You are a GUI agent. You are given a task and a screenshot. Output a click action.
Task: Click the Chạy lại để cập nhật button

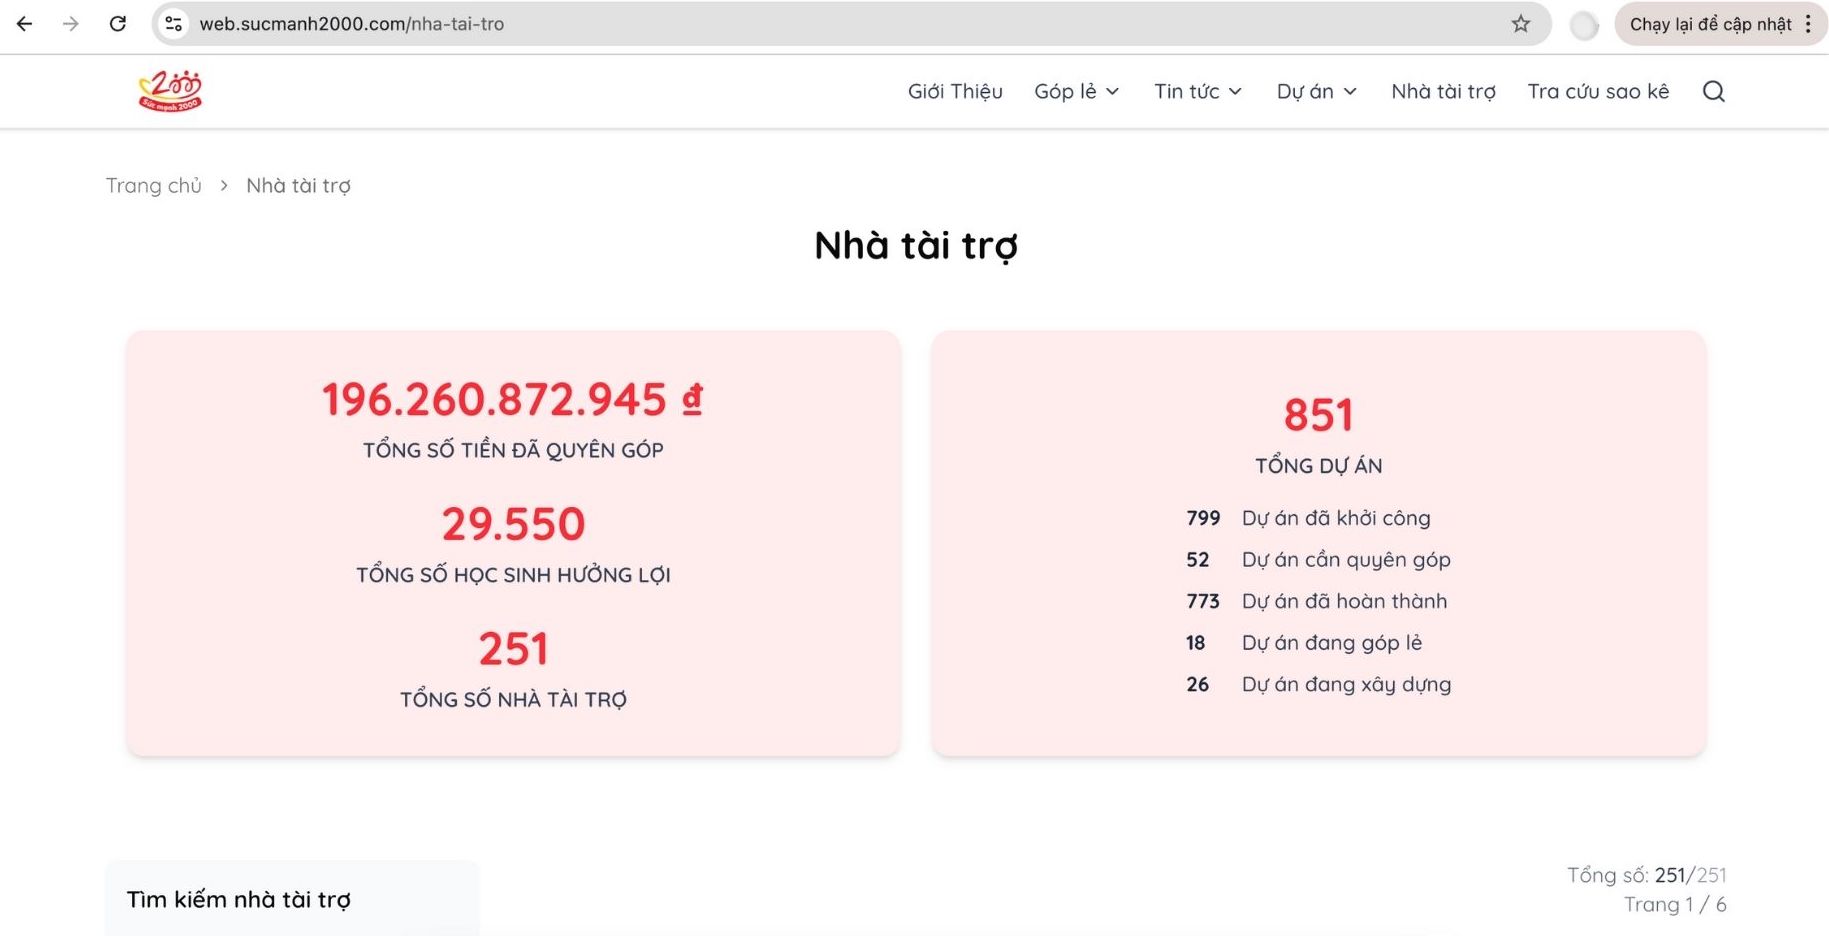click(x=1711, y=24)
